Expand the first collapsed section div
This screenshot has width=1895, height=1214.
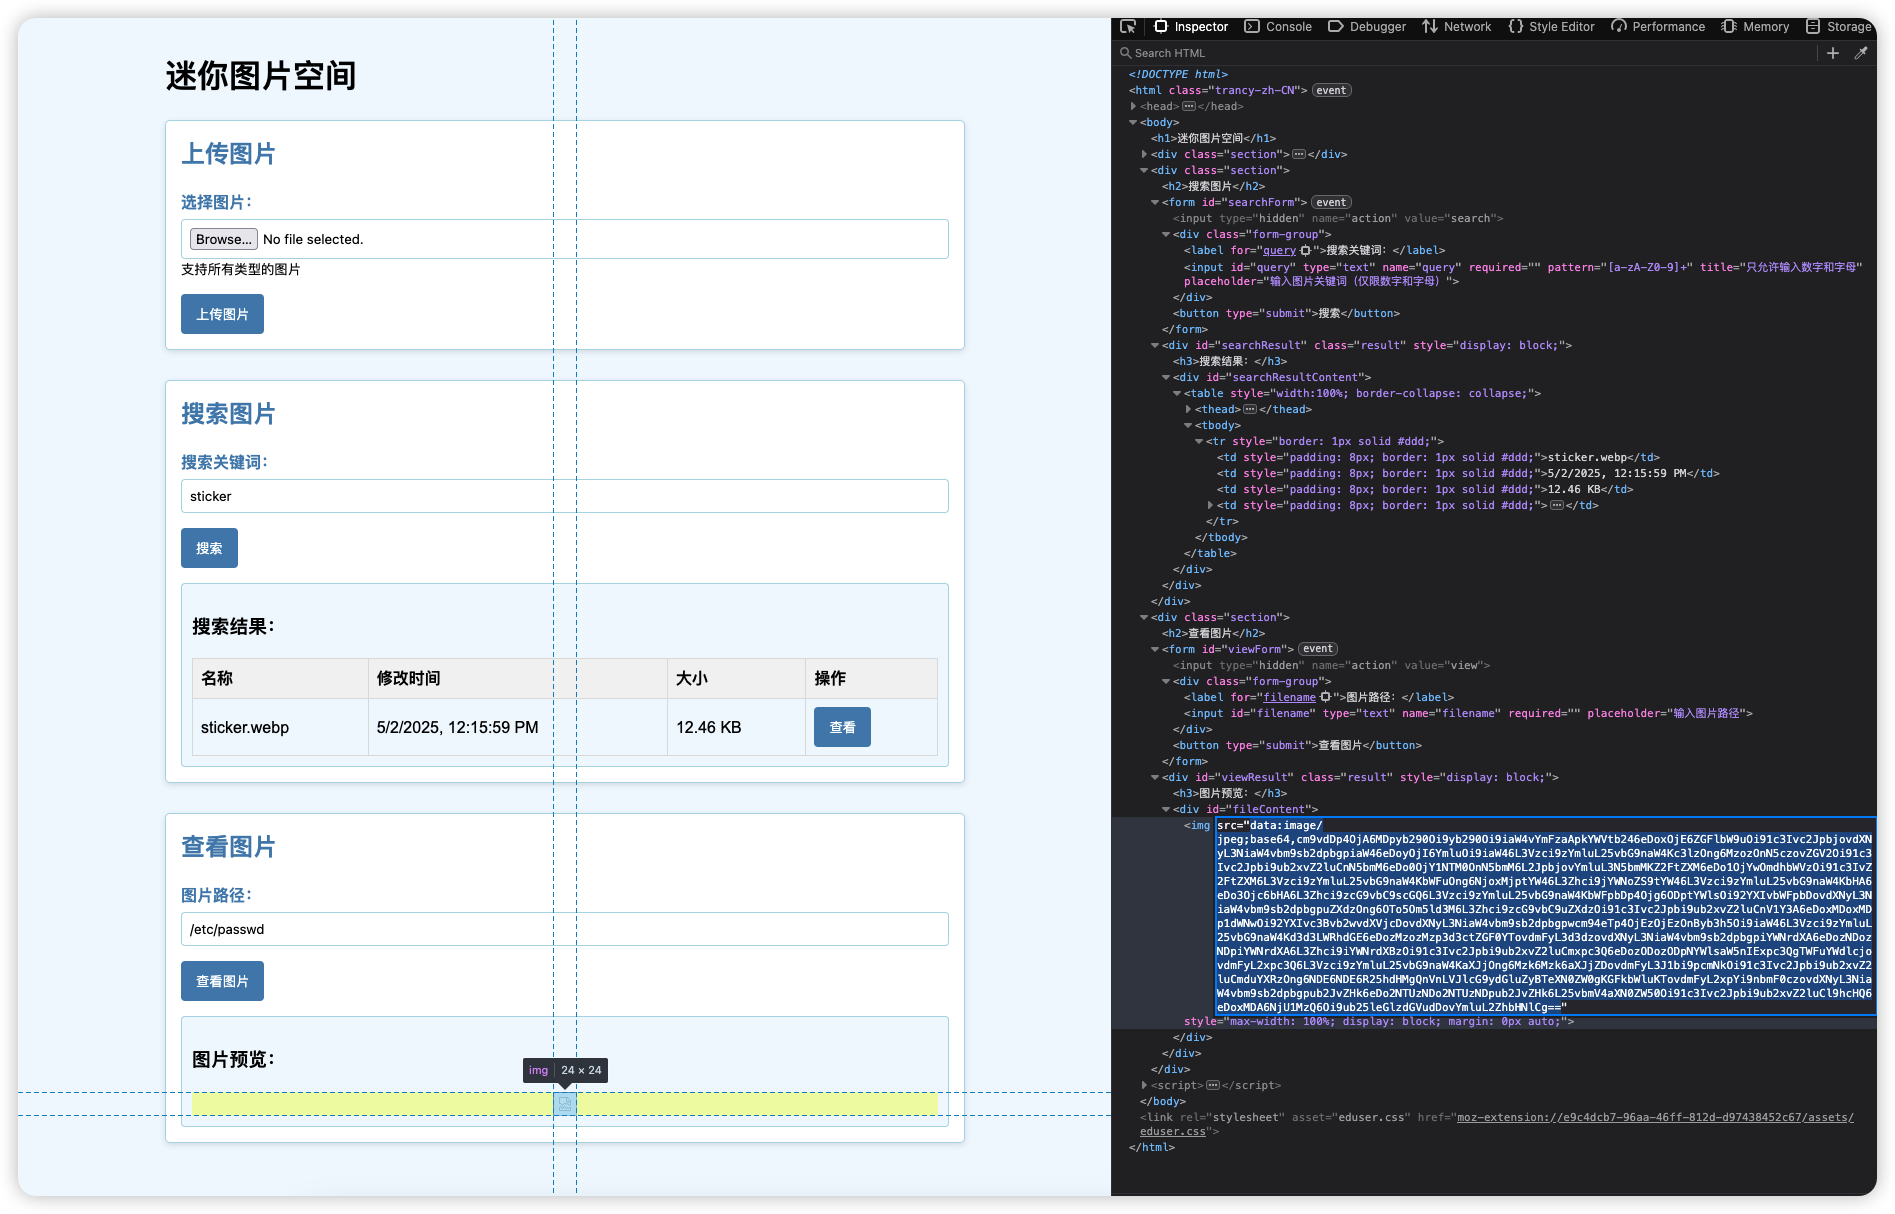(1144, 154)
